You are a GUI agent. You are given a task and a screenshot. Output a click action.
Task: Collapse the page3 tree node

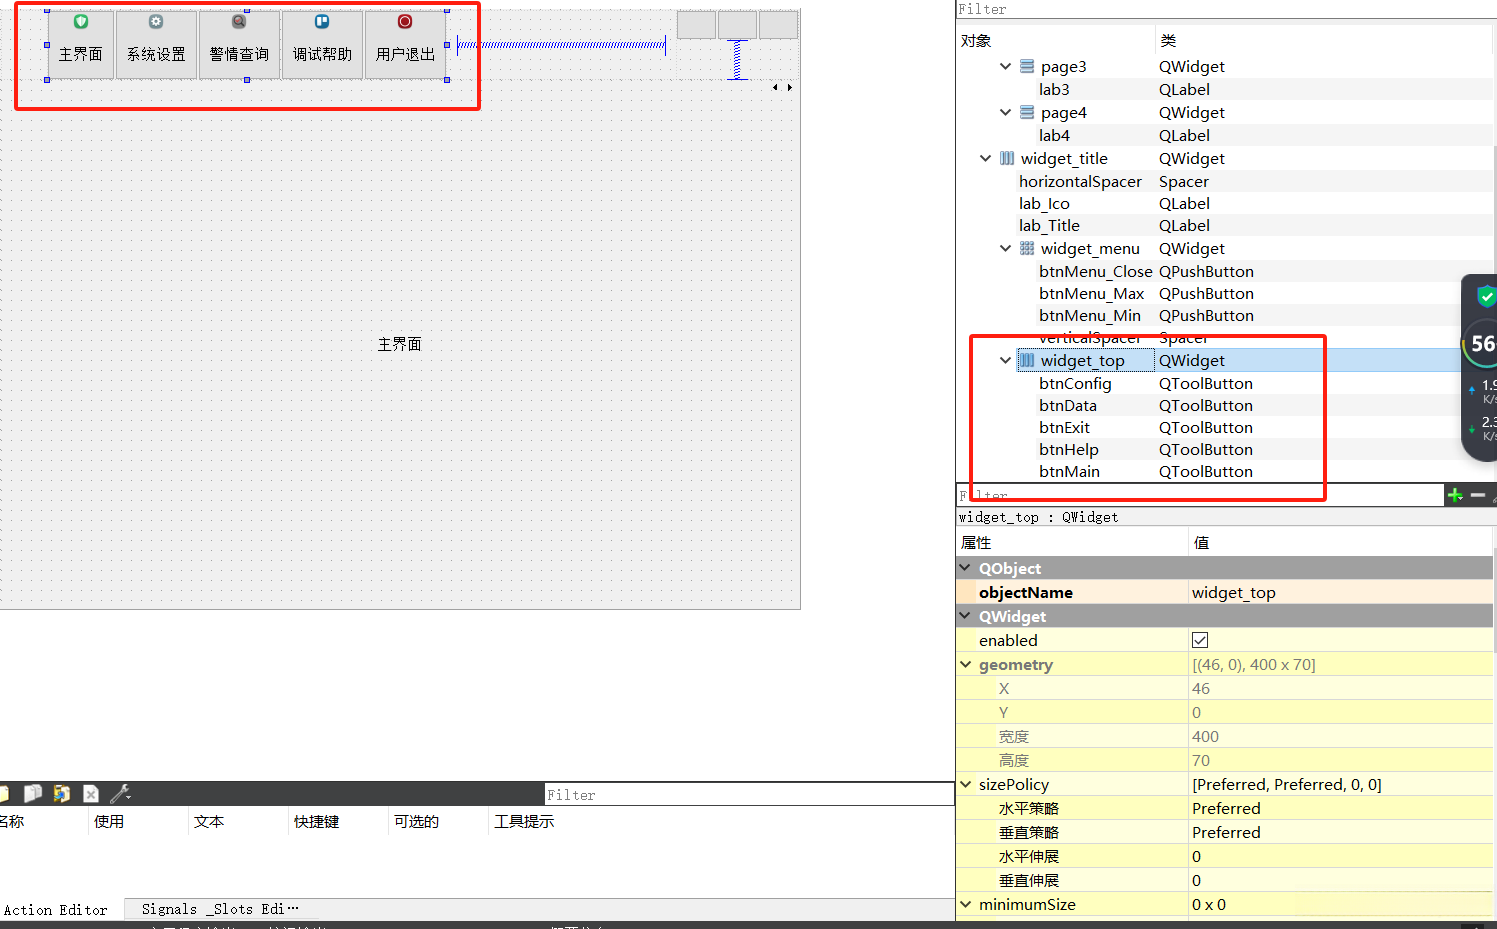1005,67
